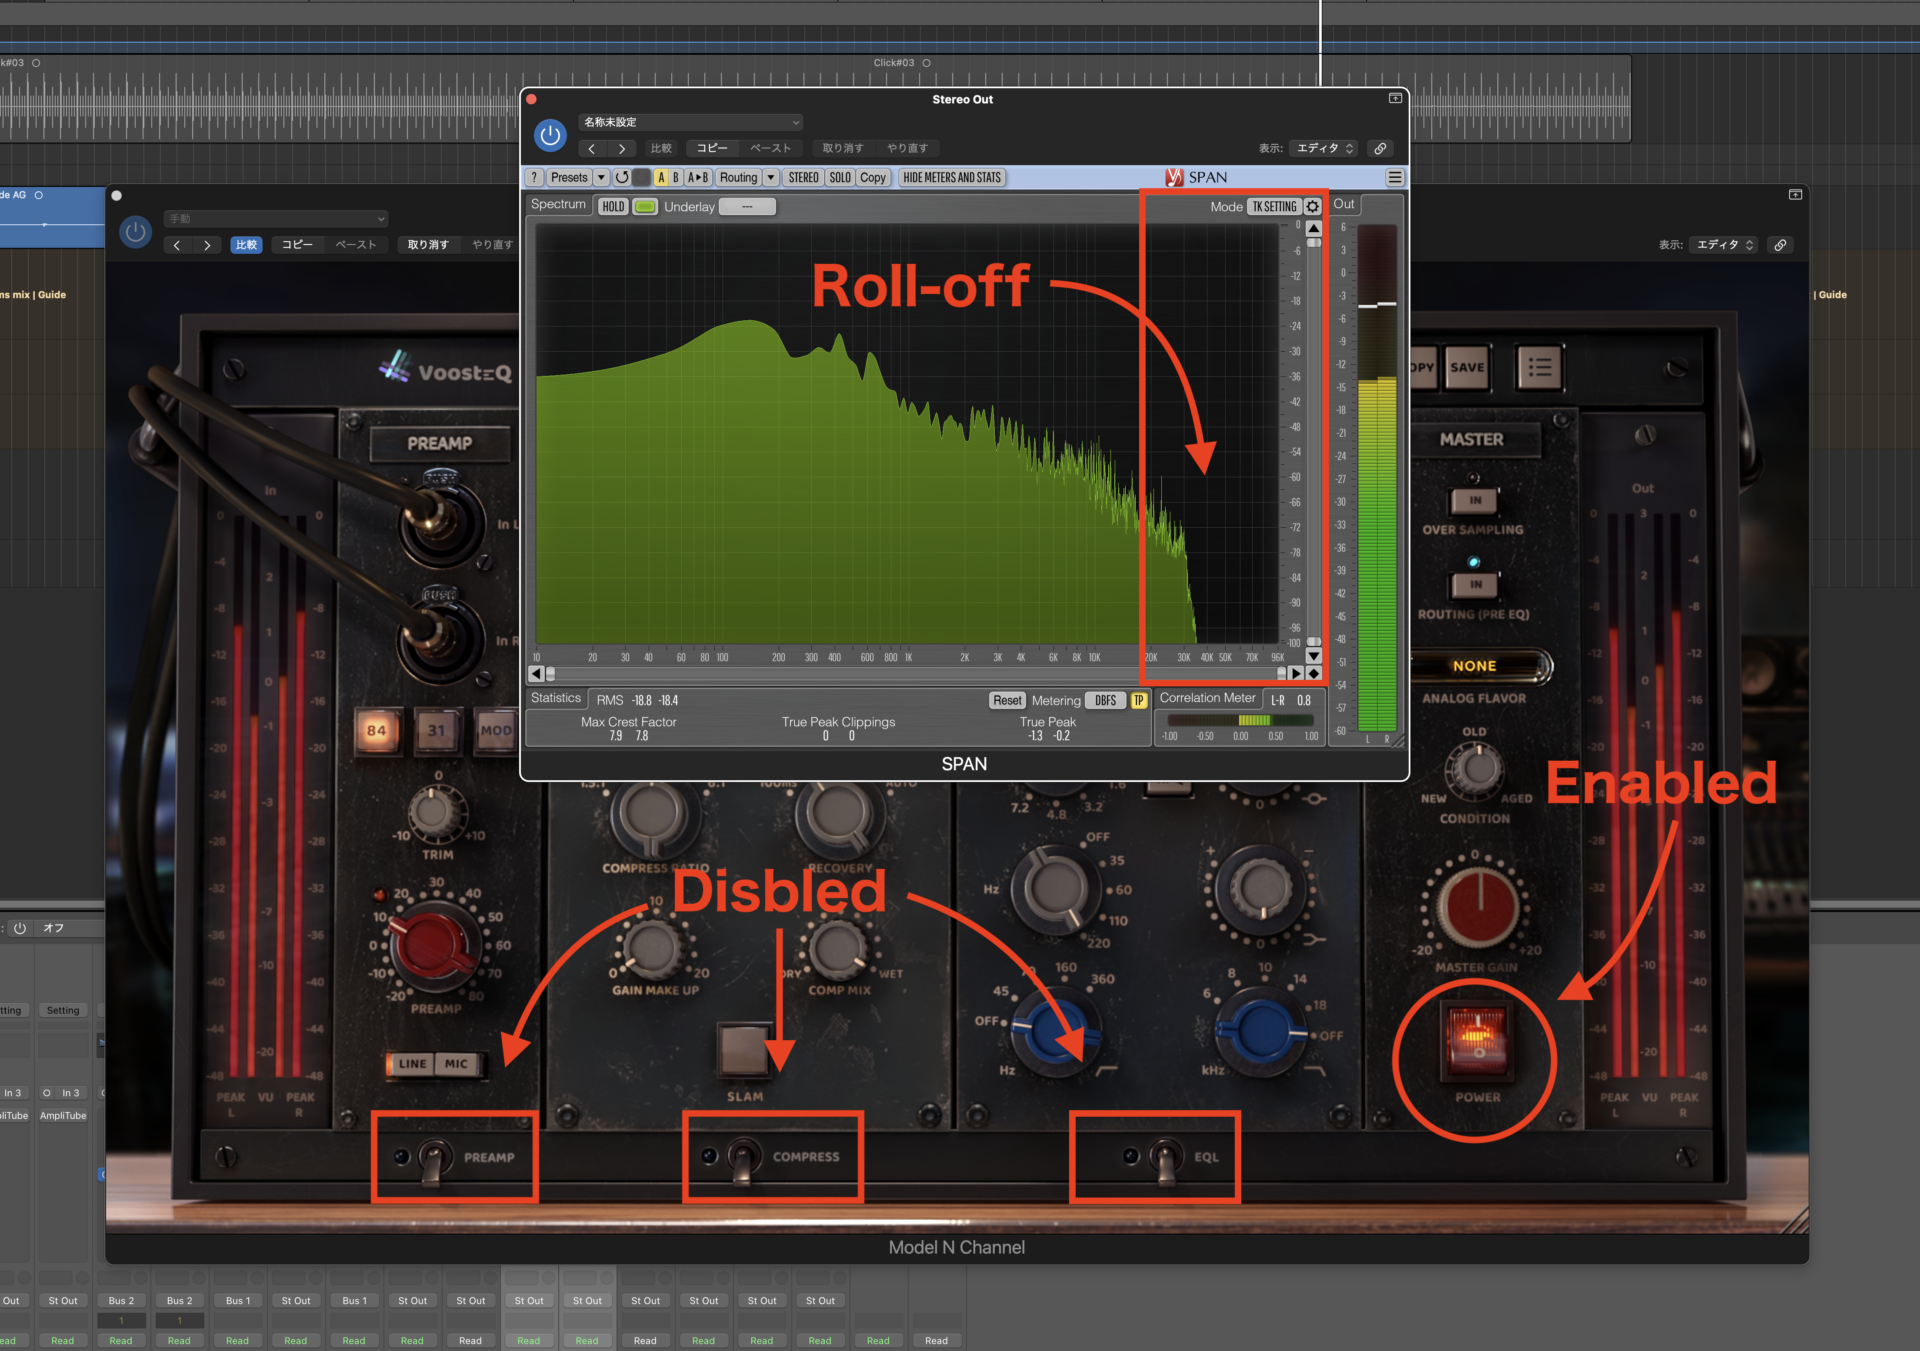Viewport: 1920px width, 1351px height.
Task: Click previous preset arrow in Model N window header
Action: tap(177, 245)
